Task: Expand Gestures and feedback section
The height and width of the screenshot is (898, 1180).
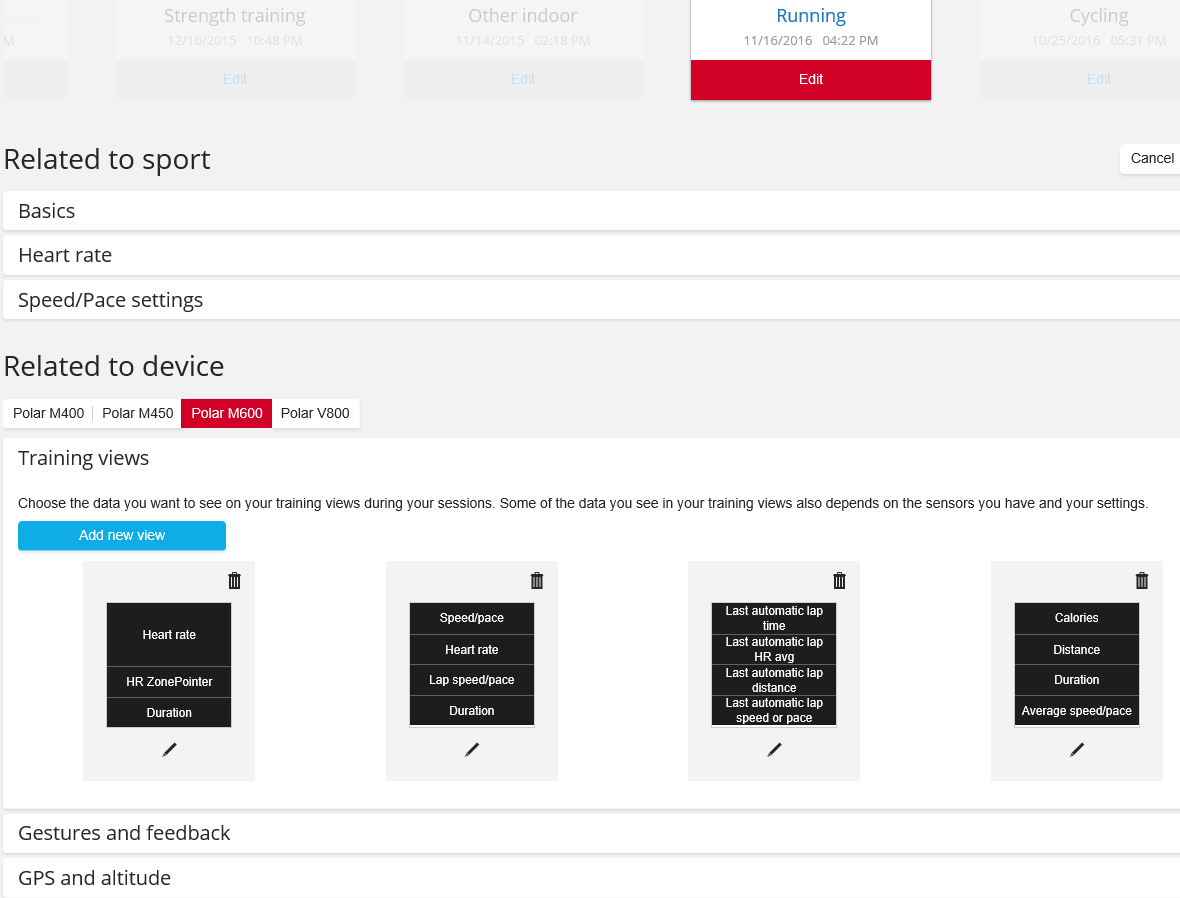Action: (592, 833)
